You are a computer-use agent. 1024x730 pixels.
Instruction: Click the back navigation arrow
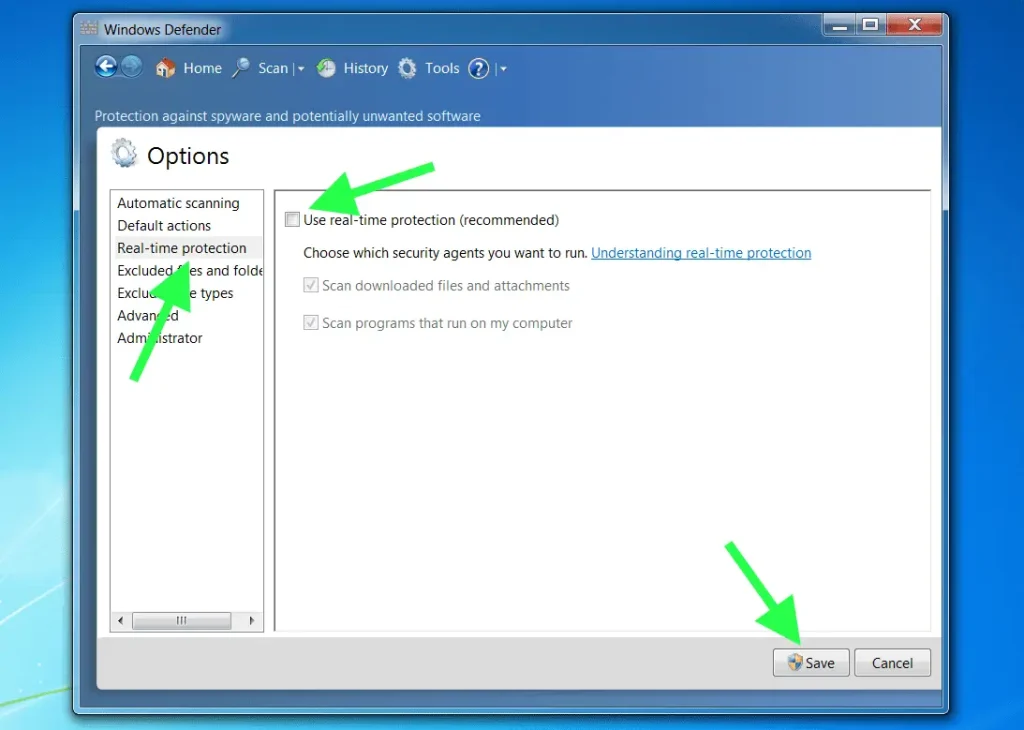click(x=106, y=66)
